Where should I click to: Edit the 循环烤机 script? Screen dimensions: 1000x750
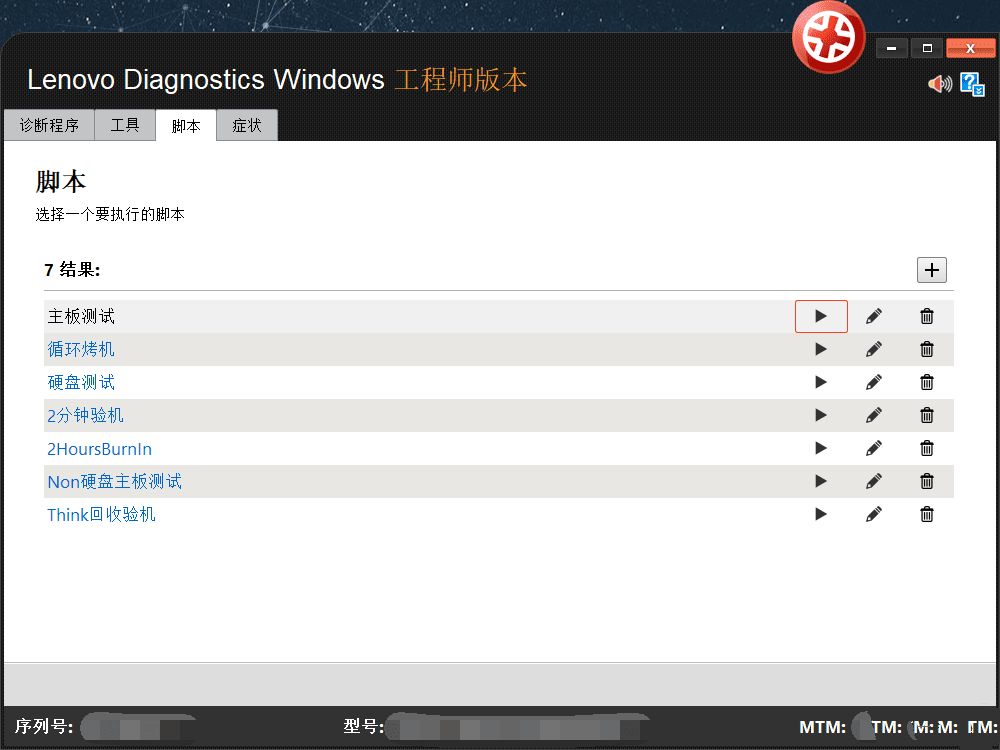[x=874, y=349]
